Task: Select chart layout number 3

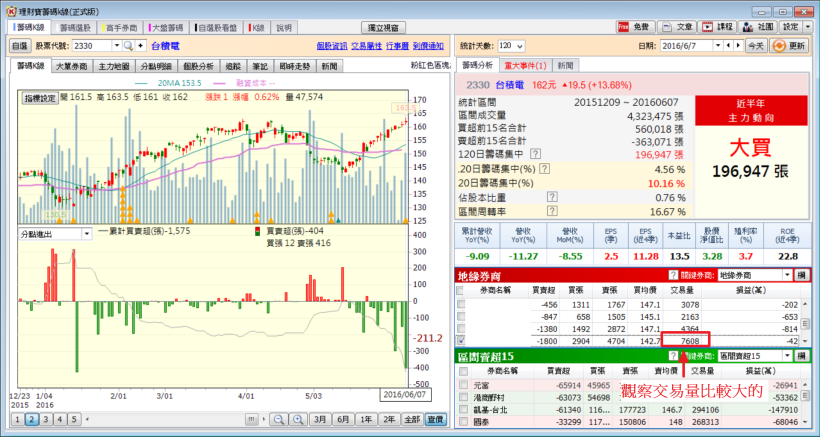Action: coord(45,419)
